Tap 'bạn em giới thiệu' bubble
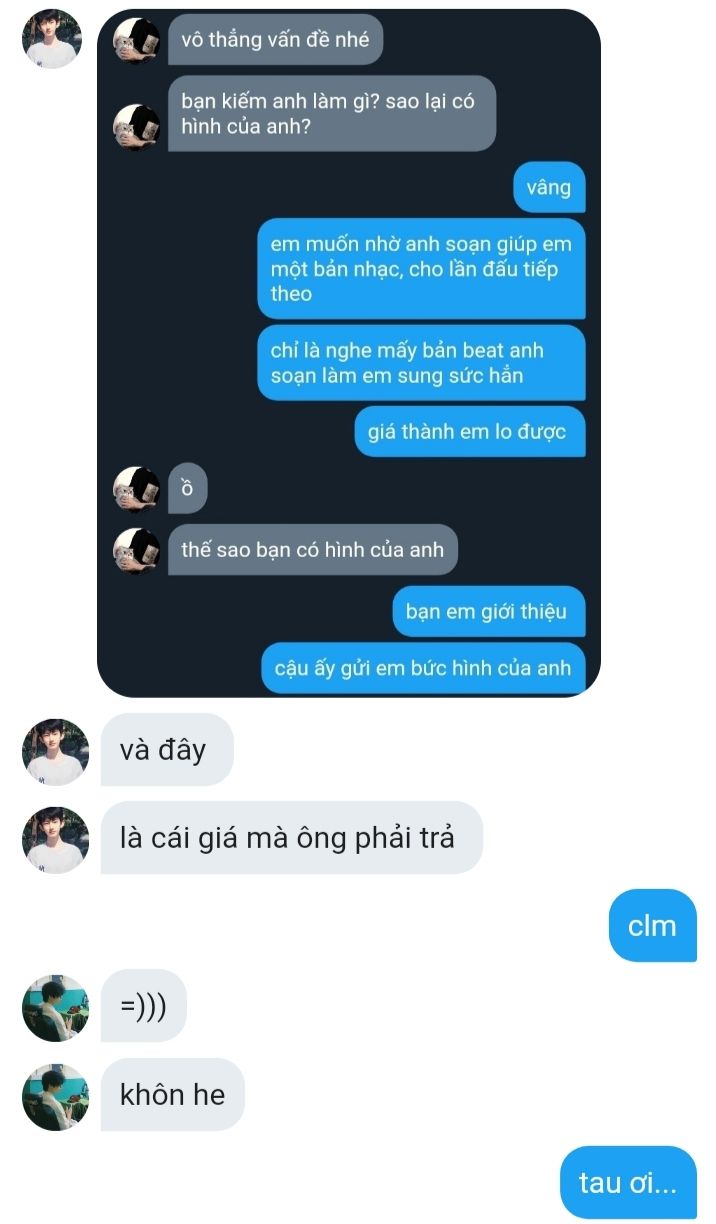 [x=488, y=611]
